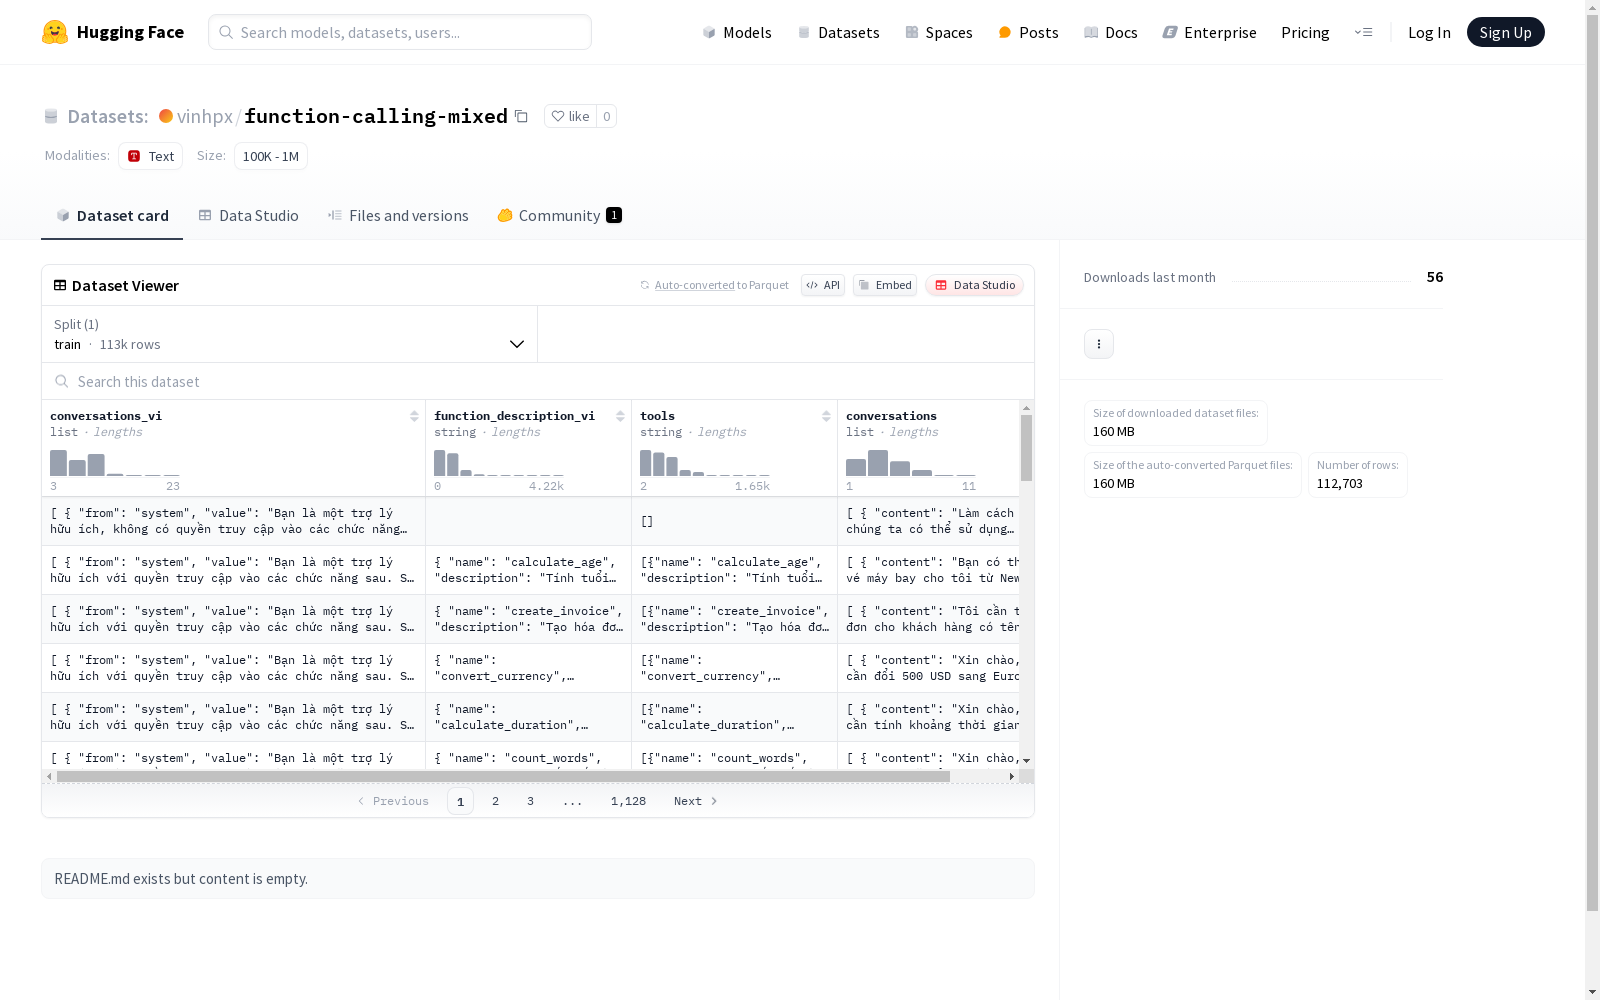Click the function_description_vi lengths histogram

click(x=499, y=463)
